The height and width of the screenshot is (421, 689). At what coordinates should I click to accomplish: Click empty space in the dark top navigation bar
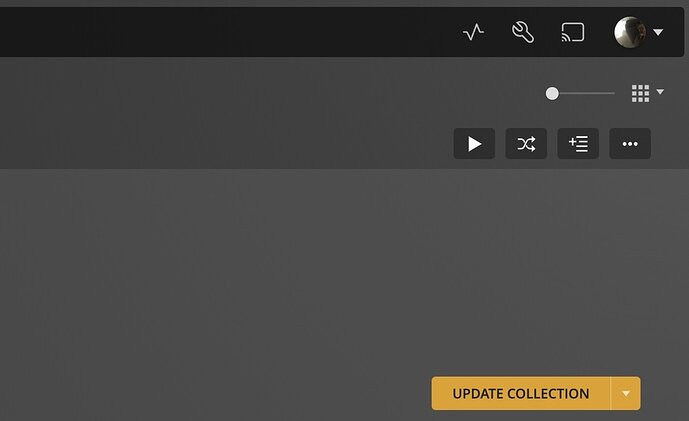point(220,32)
